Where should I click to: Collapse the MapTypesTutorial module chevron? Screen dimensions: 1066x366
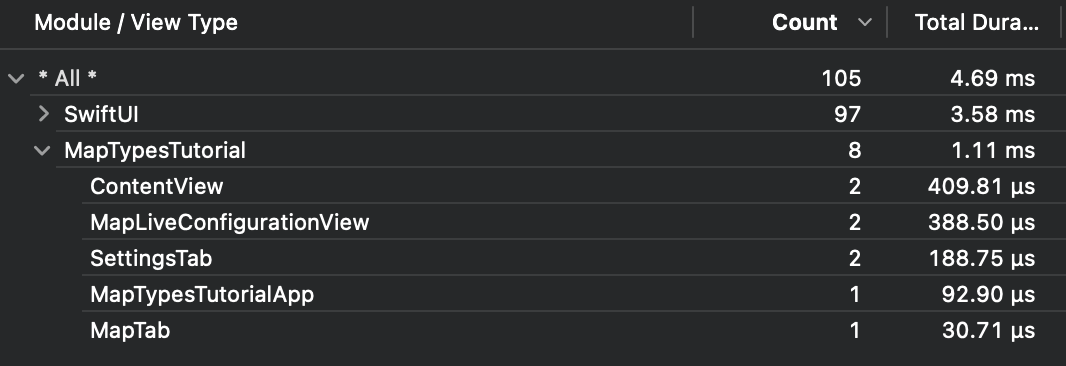42,150
